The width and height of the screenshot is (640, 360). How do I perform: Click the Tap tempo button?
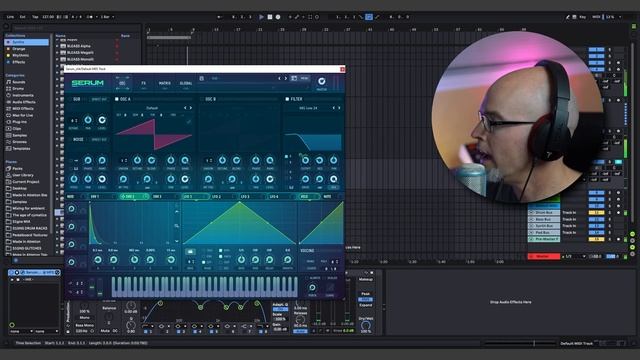tap(35, 17)
